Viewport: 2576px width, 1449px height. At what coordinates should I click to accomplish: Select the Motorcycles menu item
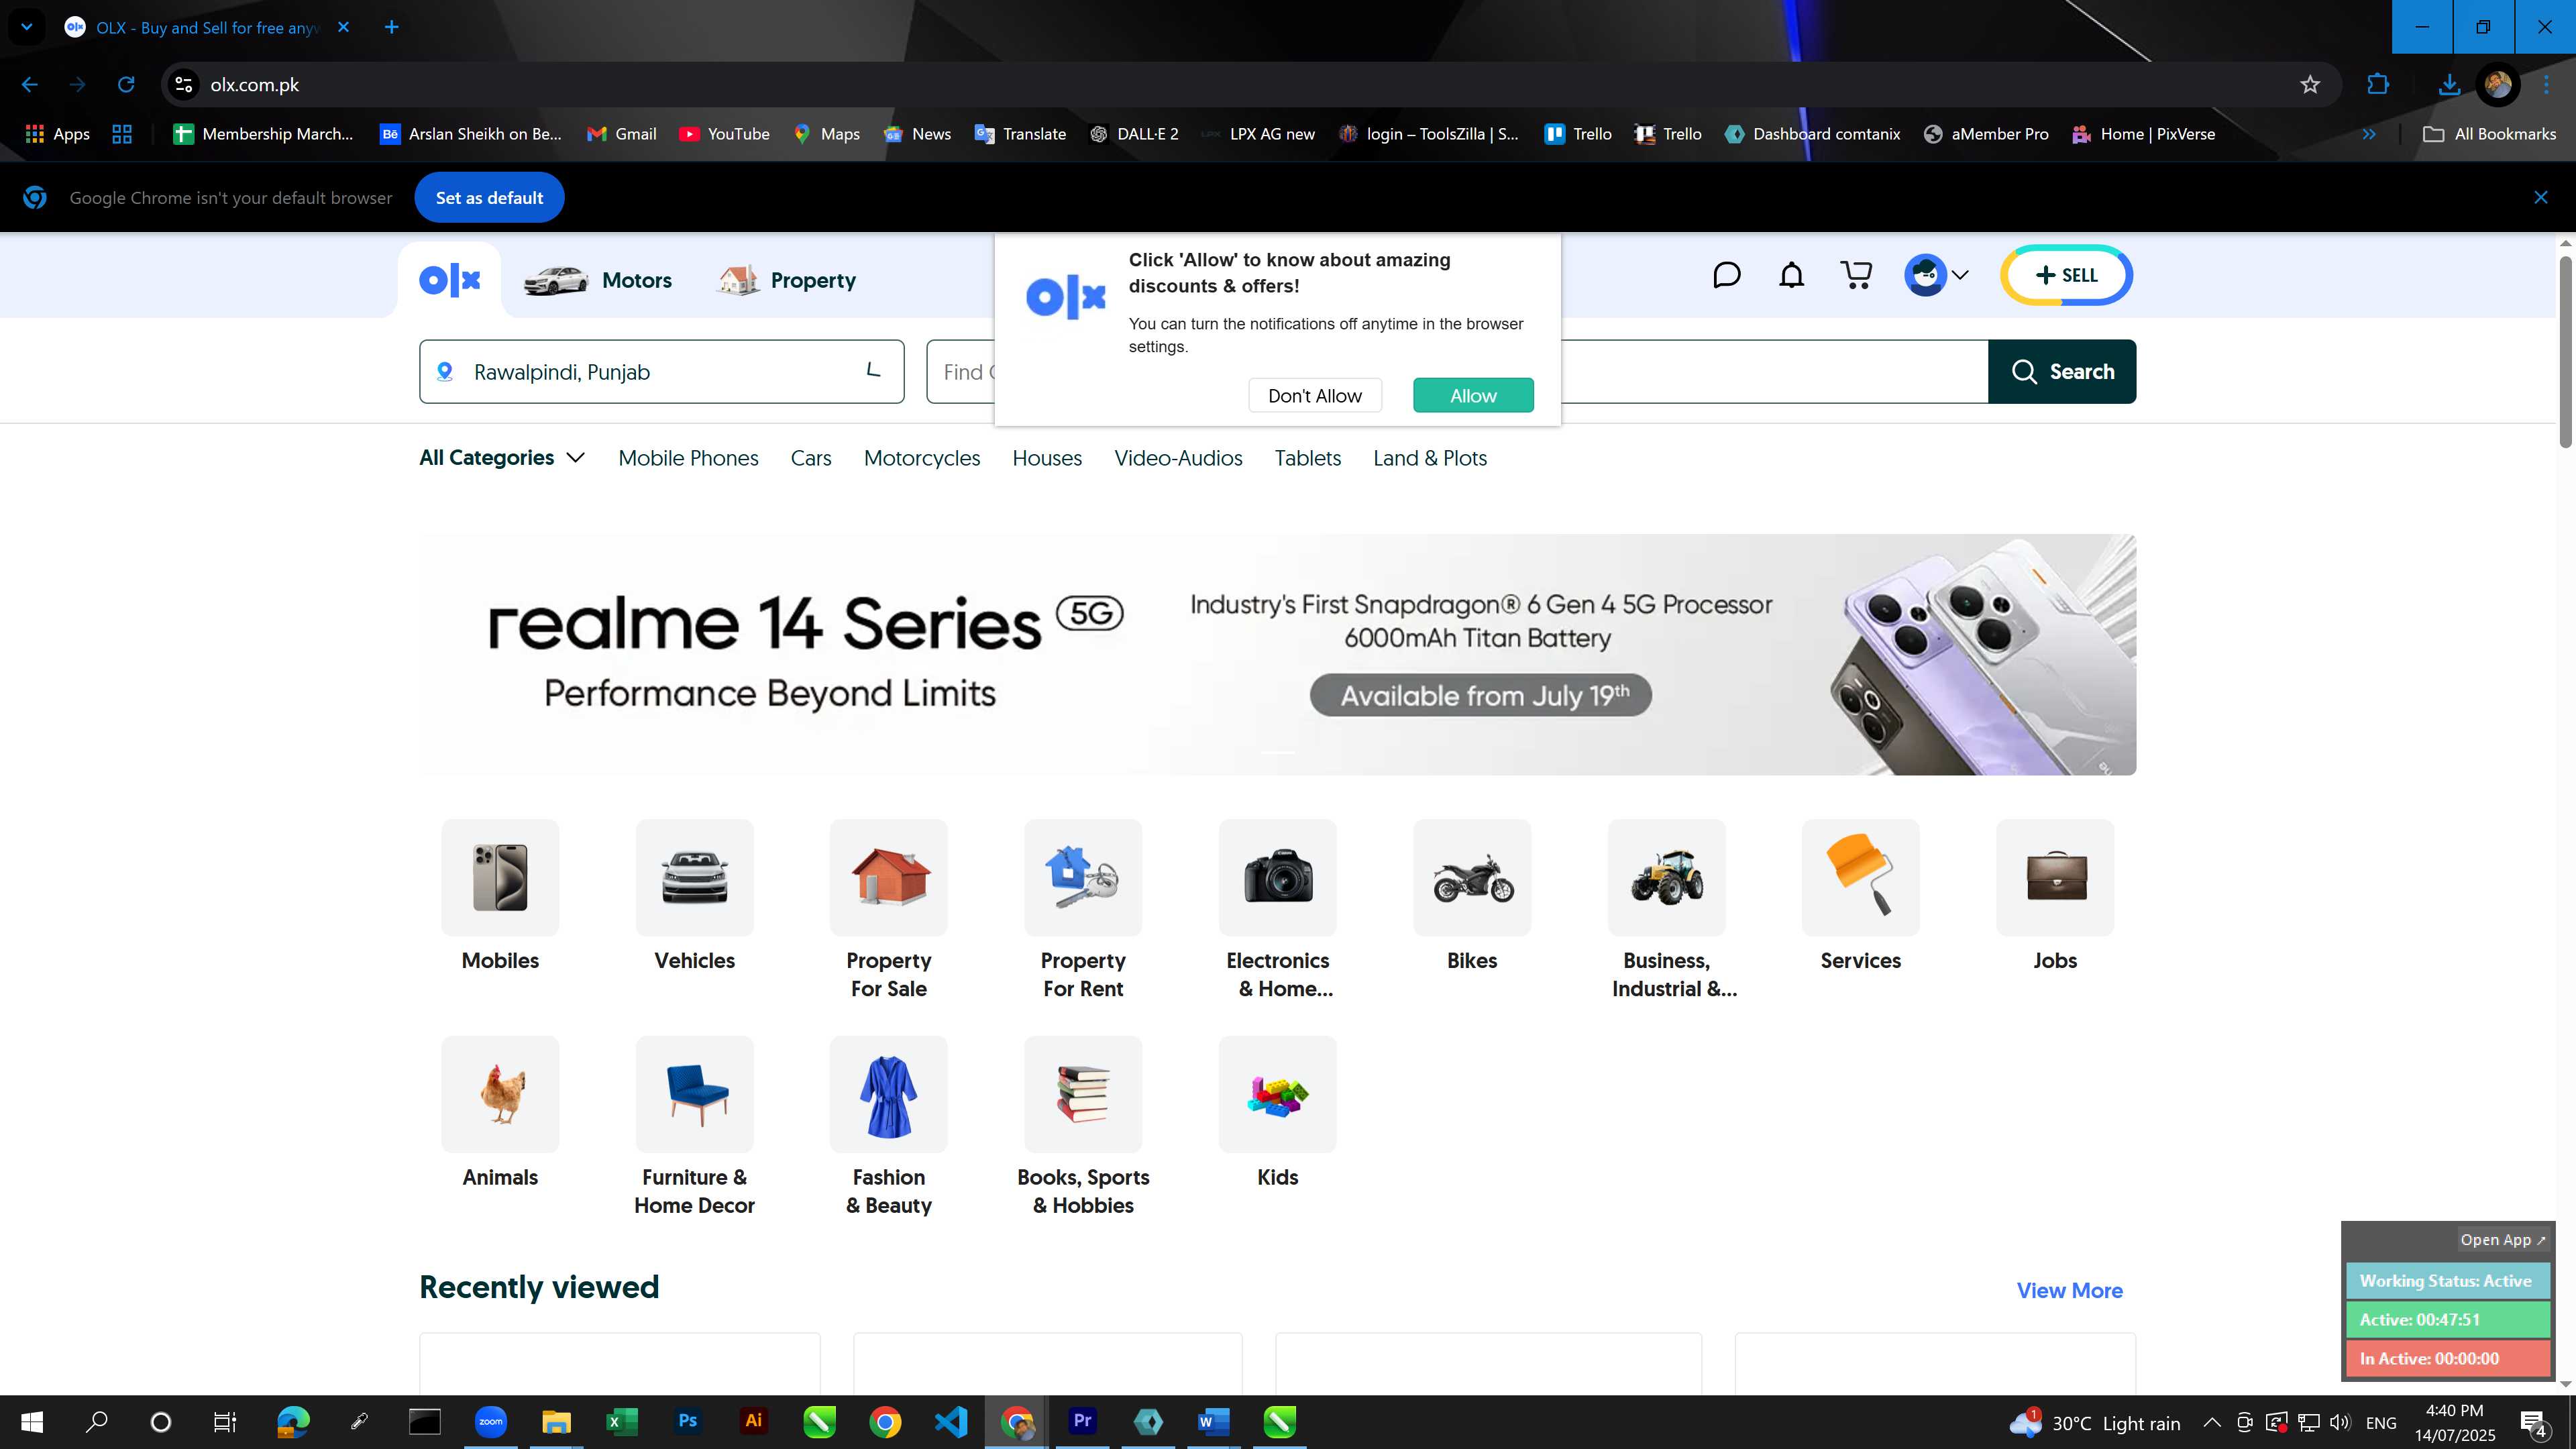(x=922, y=458)
